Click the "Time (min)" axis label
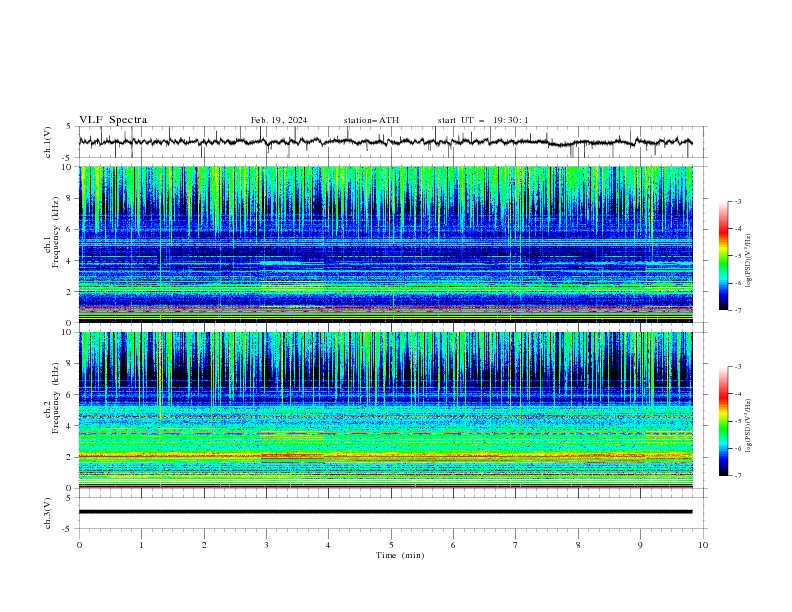Image resolution: width=792 pixels, height=612 pixels. coord(400,555)
